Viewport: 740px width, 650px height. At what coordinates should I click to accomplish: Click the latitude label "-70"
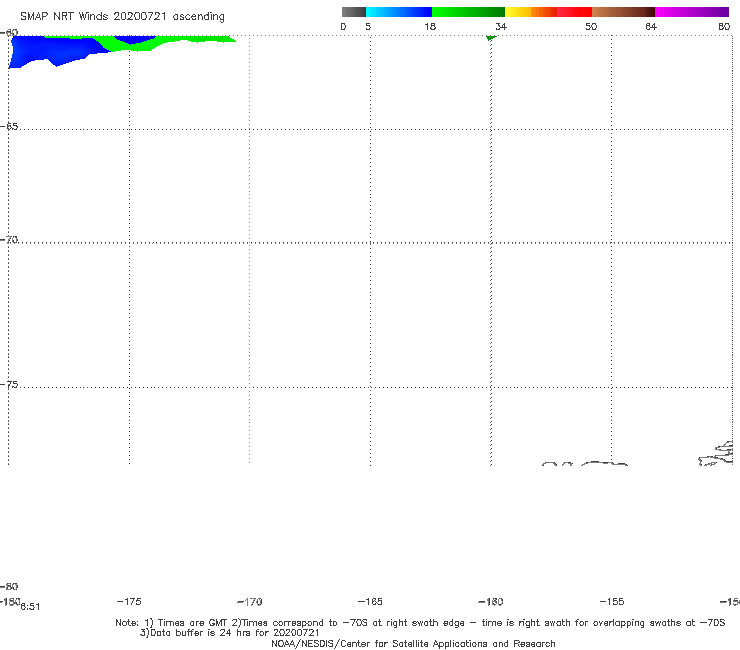[9, 240]
